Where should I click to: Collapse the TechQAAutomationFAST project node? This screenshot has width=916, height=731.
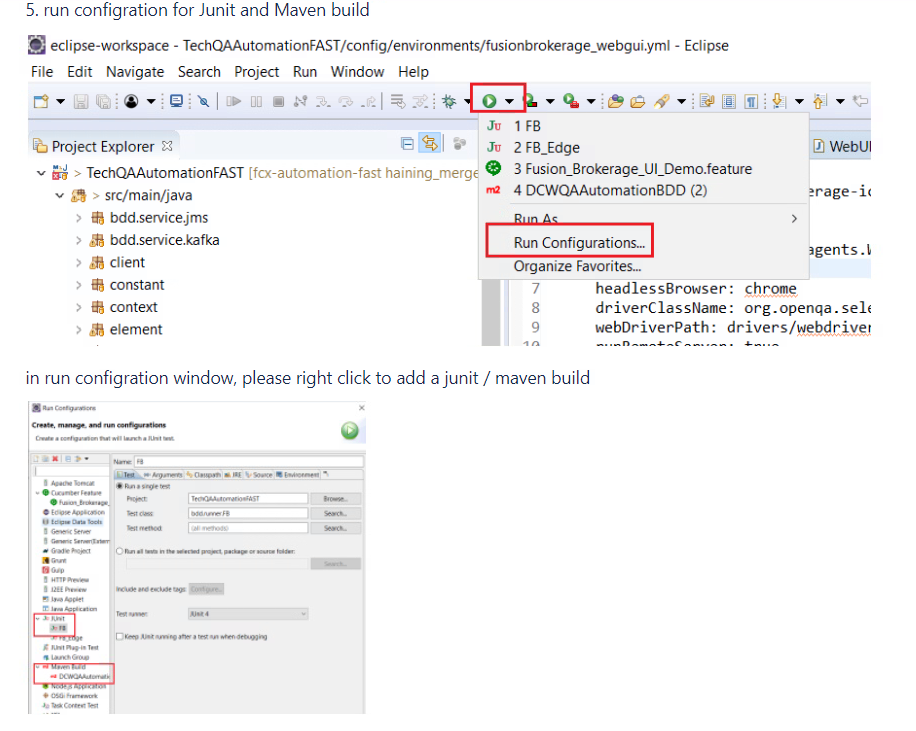click(x=41, y=173)
